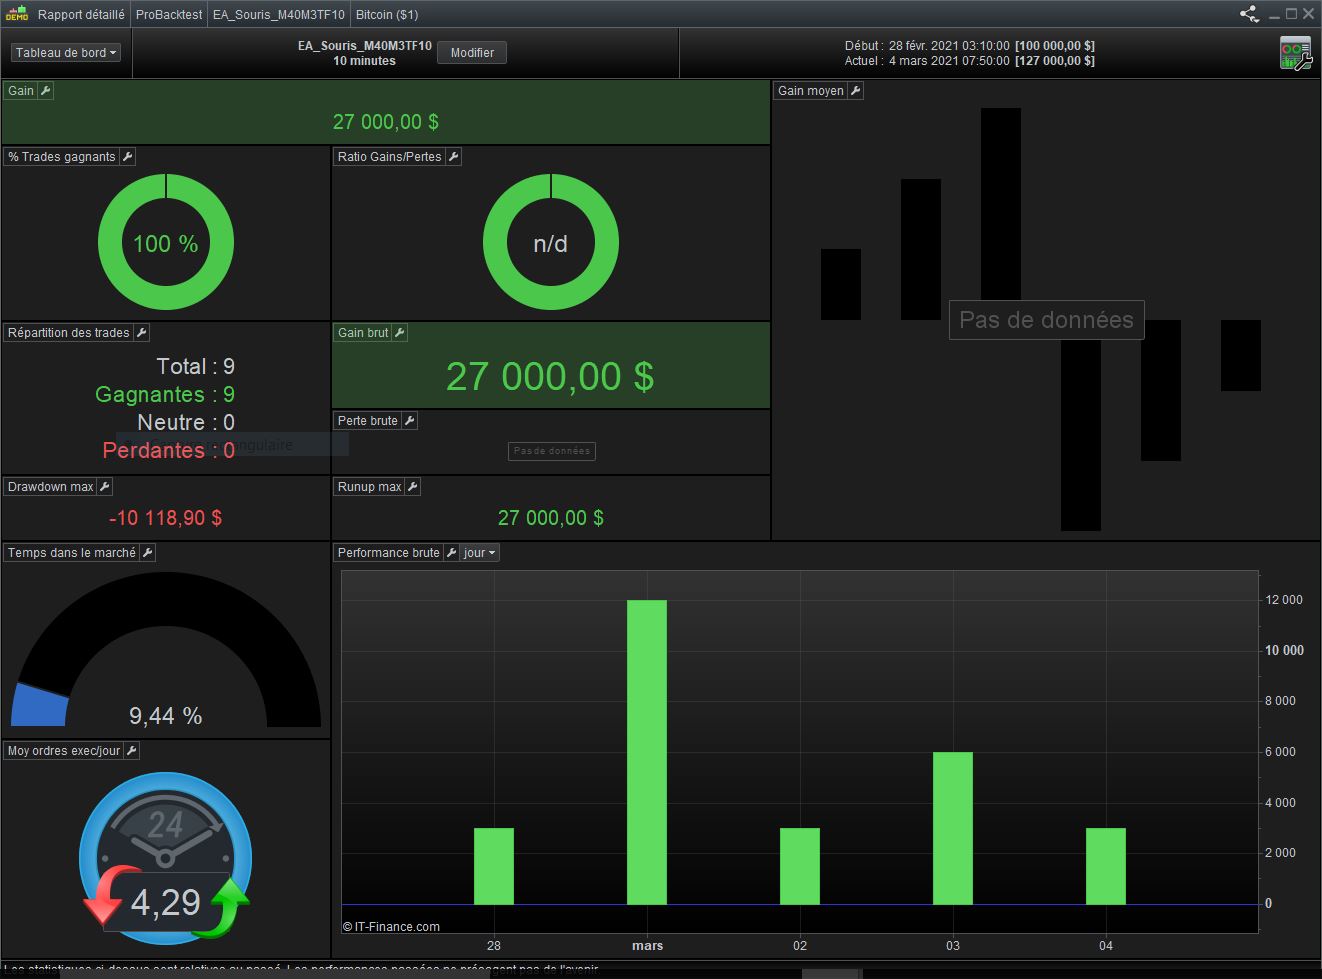This screenshot has width=1322, height=979.
Task: Open the report settings icon at top right
Action: coord(1295,53)
